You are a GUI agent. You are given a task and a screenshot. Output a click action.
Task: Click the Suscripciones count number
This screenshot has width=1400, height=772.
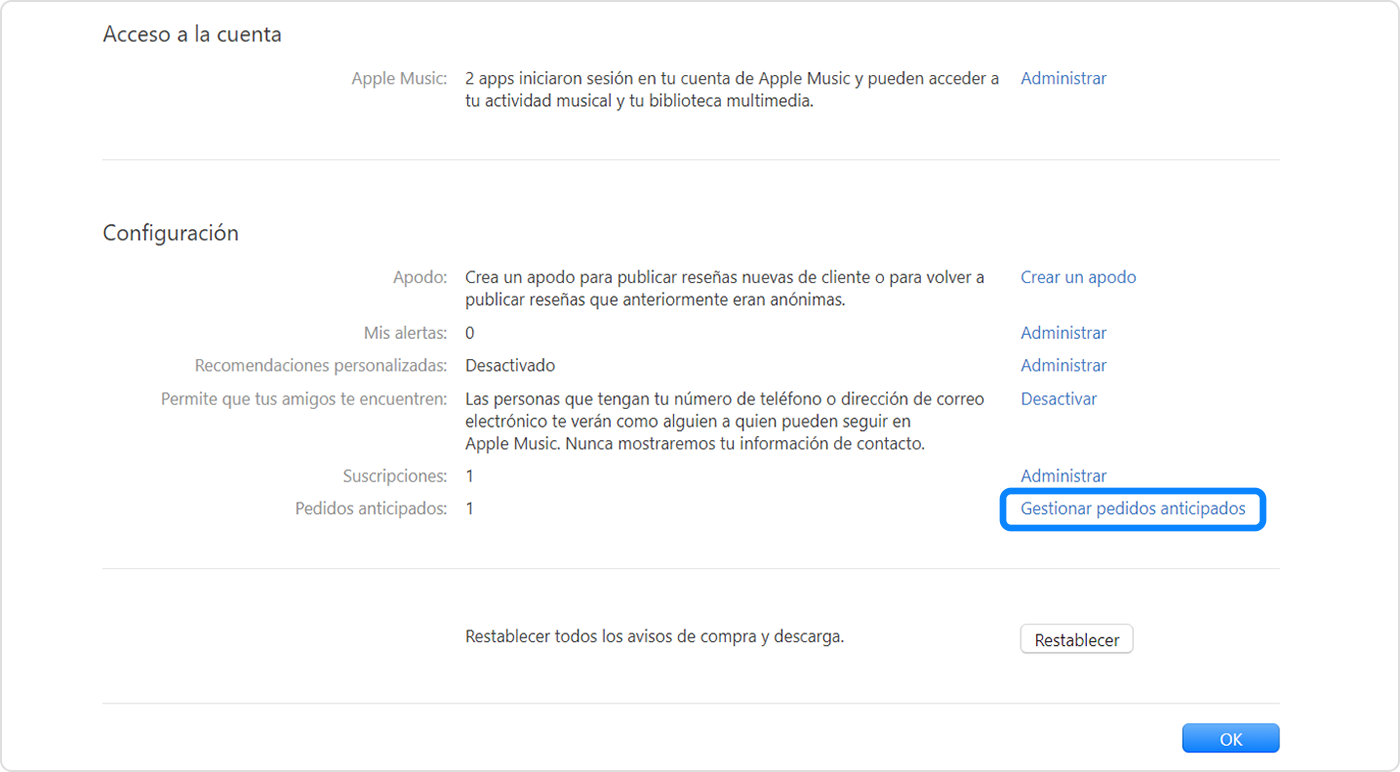469,475
